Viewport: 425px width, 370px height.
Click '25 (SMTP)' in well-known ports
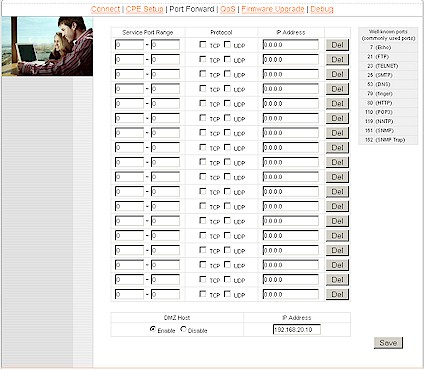pos(380,75)
